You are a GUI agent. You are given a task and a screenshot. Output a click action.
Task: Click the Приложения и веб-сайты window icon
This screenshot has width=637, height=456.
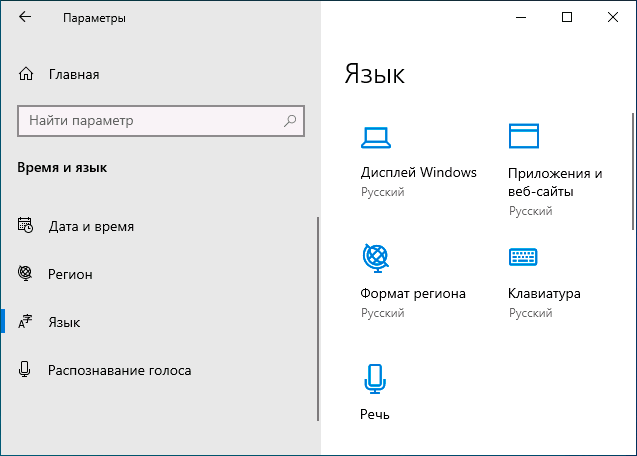(x=524, y=136)
